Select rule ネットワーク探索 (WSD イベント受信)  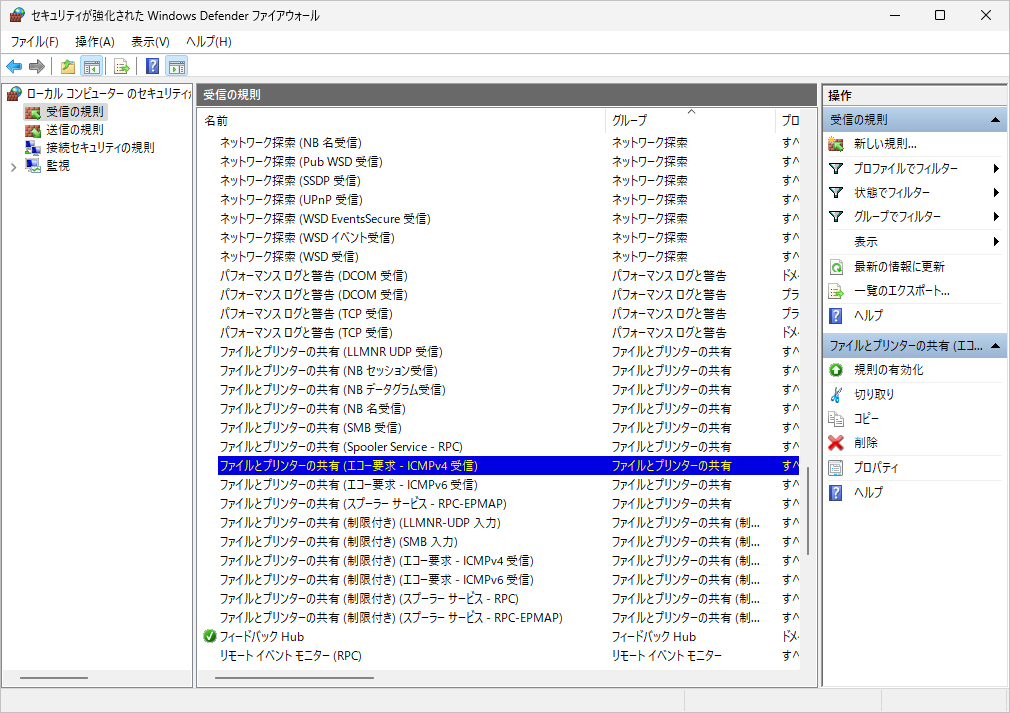(307, 238)
